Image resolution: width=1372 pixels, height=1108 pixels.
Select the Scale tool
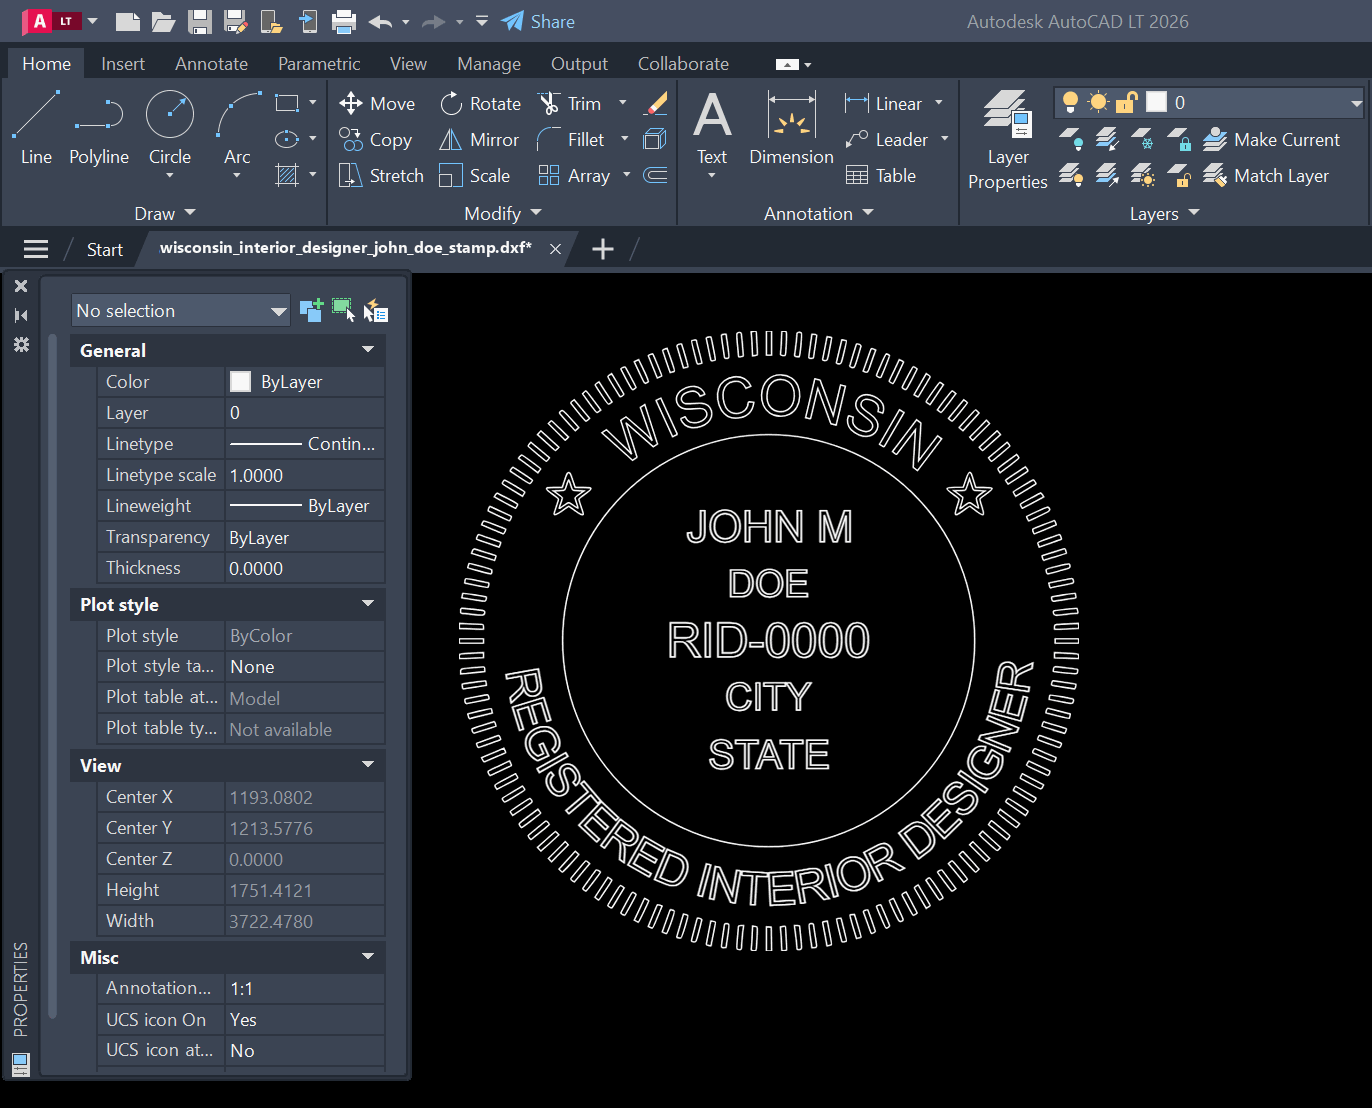(x=475, y=176)
